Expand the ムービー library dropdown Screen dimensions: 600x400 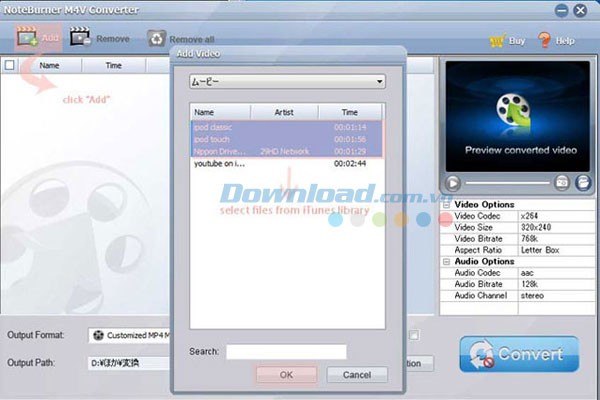point(380,81)
